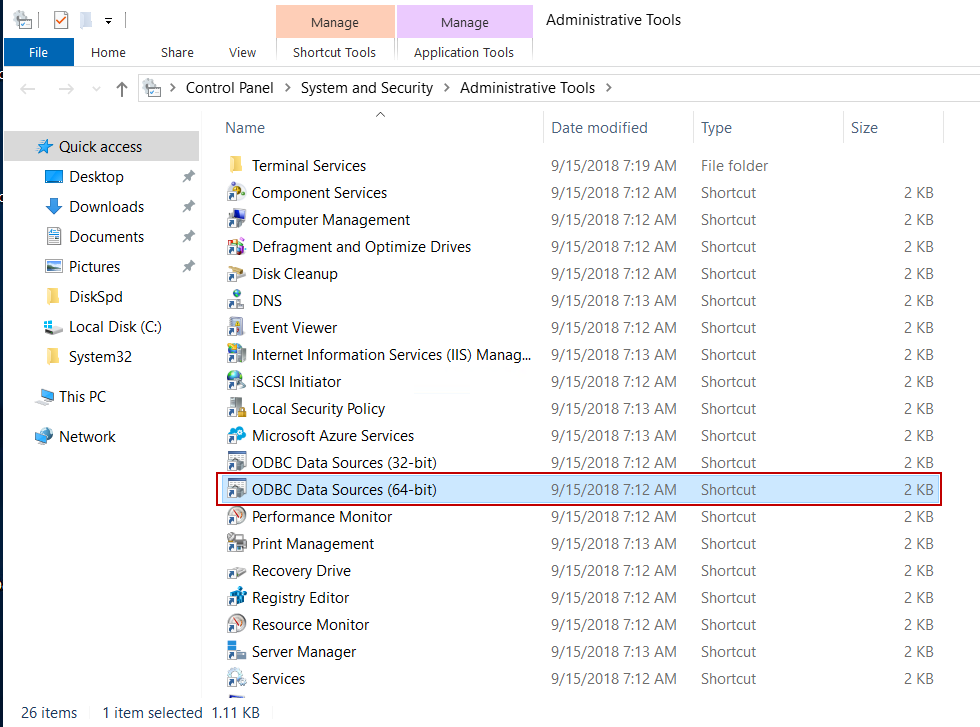Screen dimensions: 980x727
Task: Open Downloads in Quick access
Action: point(106,207)
